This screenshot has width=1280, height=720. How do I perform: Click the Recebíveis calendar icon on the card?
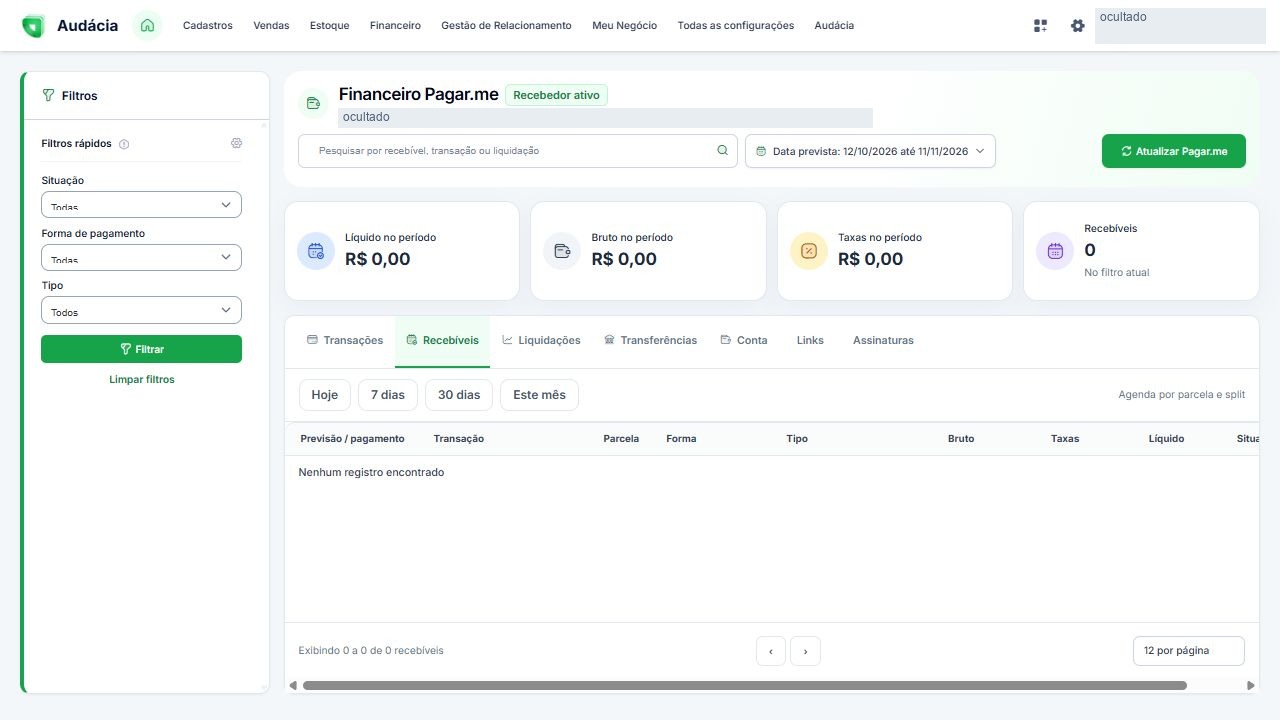[x=1055, y=251]
